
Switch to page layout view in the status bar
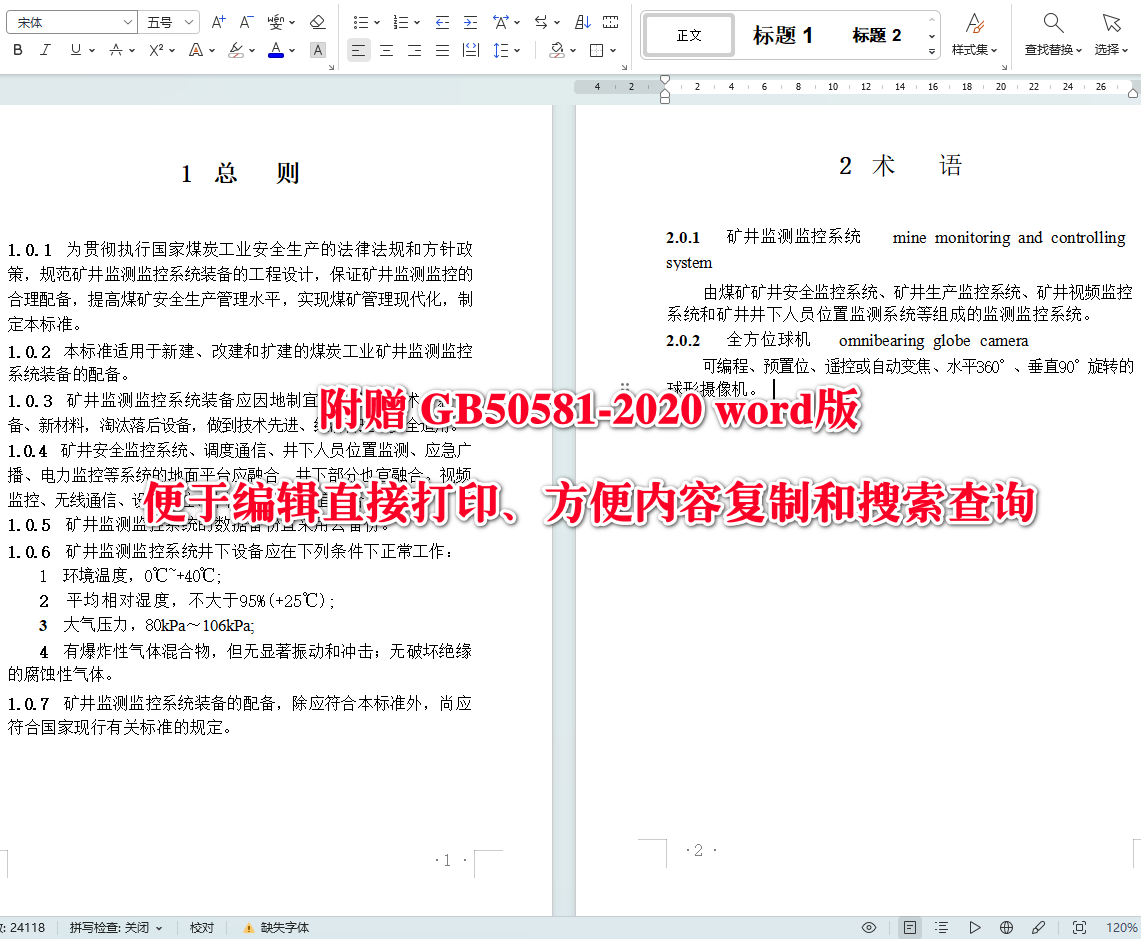pos(909,927)
